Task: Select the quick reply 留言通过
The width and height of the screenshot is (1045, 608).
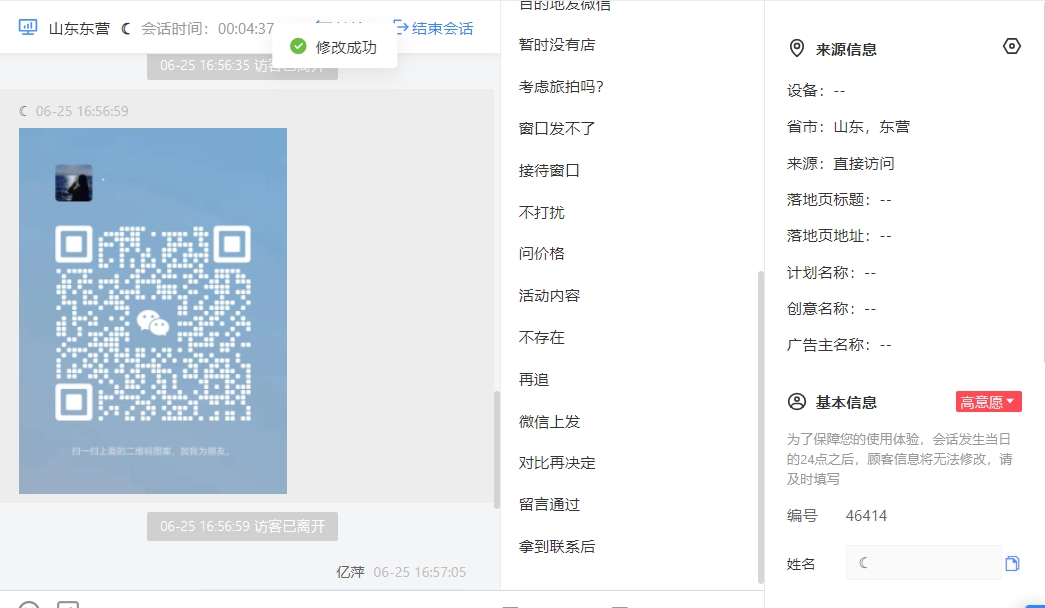Action: [549, 505]
